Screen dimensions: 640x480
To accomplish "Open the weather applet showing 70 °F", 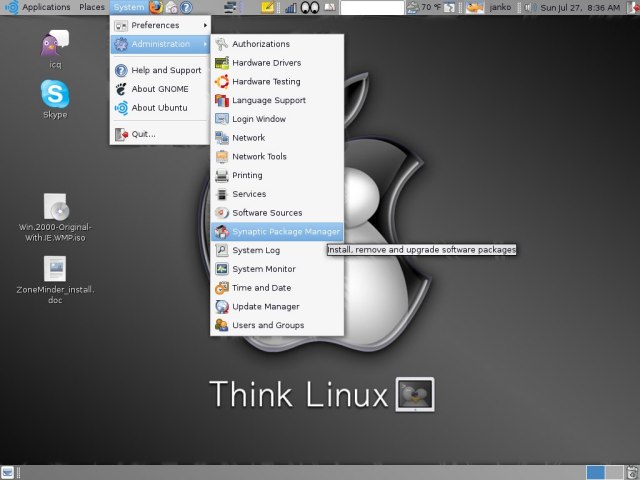I will [x=424, y=7].
